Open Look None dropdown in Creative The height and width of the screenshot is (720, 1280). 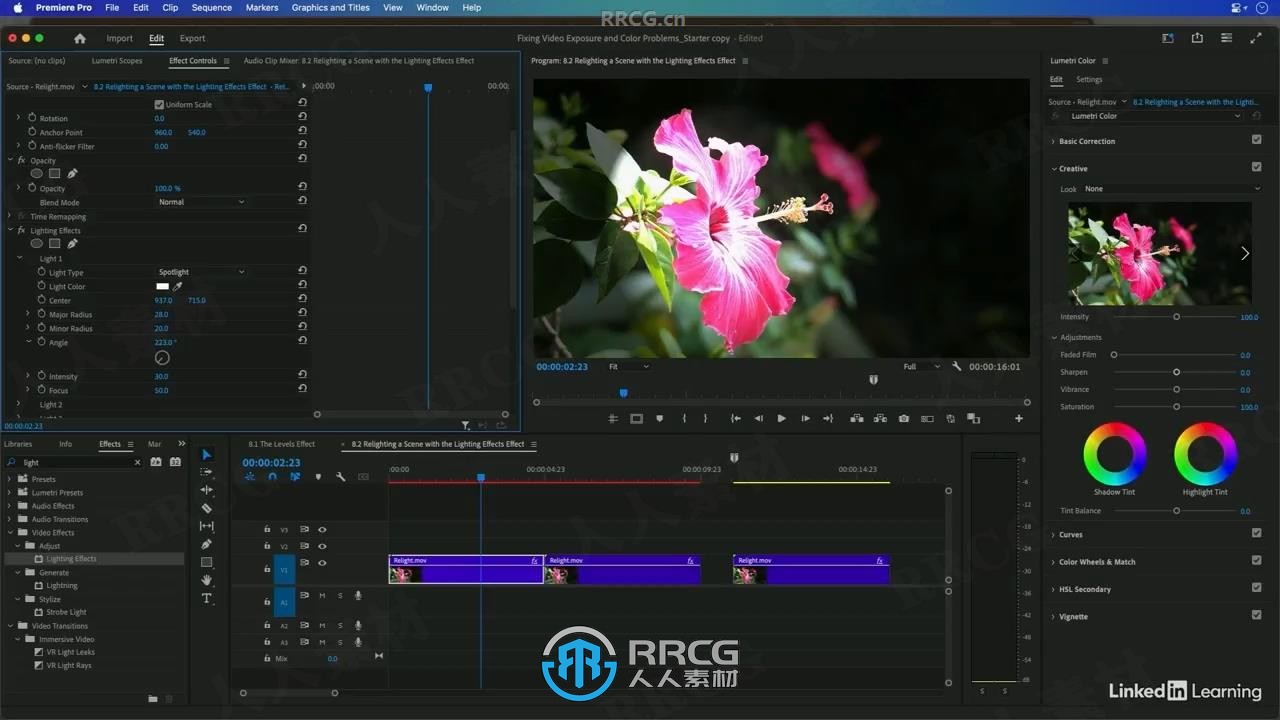(x=1172, y=189)
